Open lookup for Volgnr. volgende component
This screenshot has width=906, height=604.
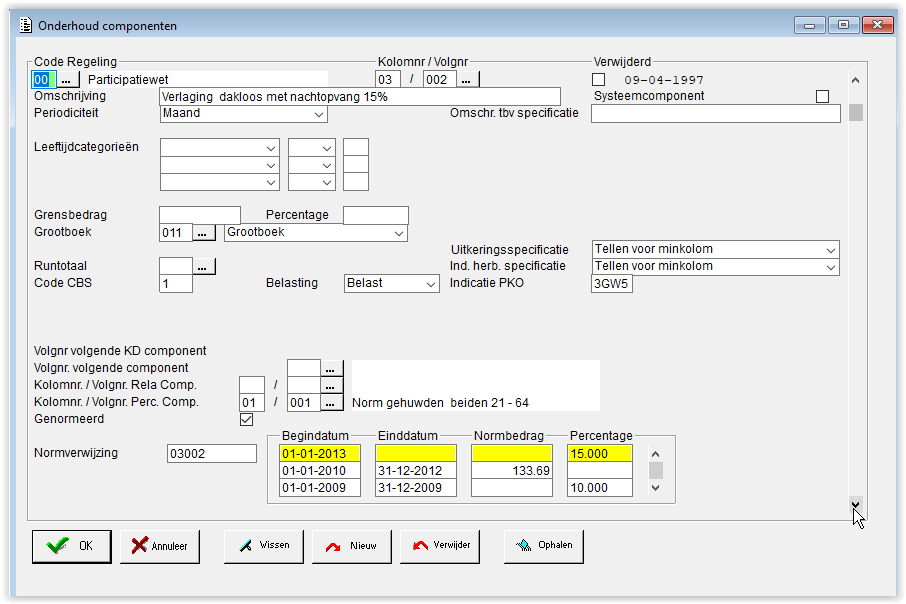[x=331, y=369]
